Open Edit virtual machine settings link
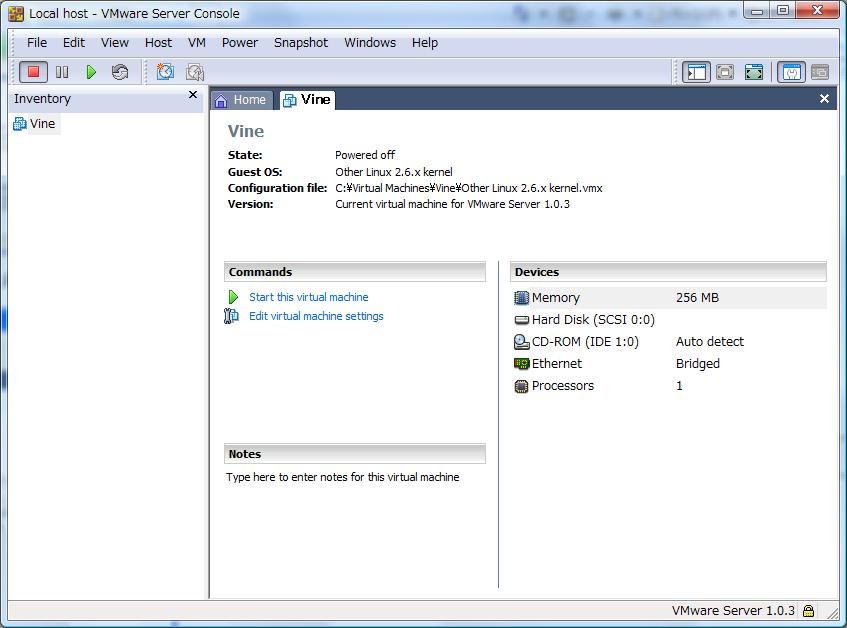The image size is (847, 628). (316, 316)
